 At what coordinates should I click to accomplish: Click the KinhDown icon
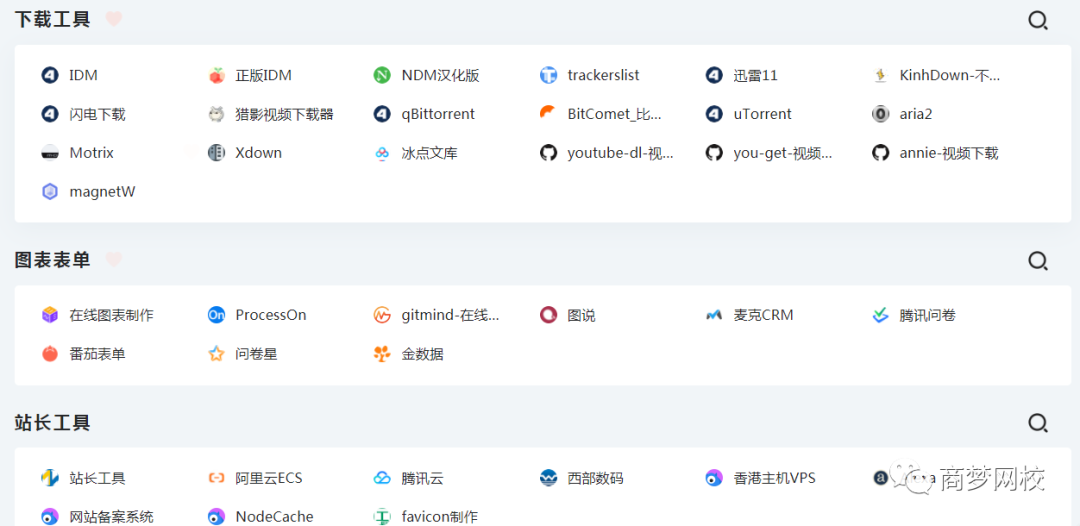tap(880, 75)
